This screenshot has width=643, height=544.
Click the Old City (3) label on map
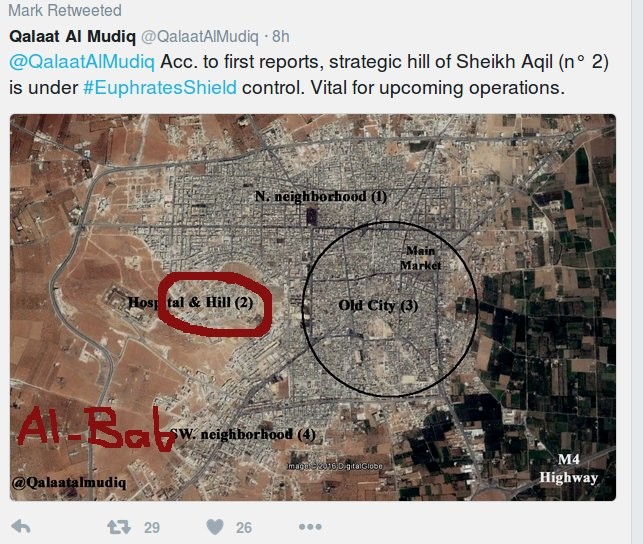(378, 305)
